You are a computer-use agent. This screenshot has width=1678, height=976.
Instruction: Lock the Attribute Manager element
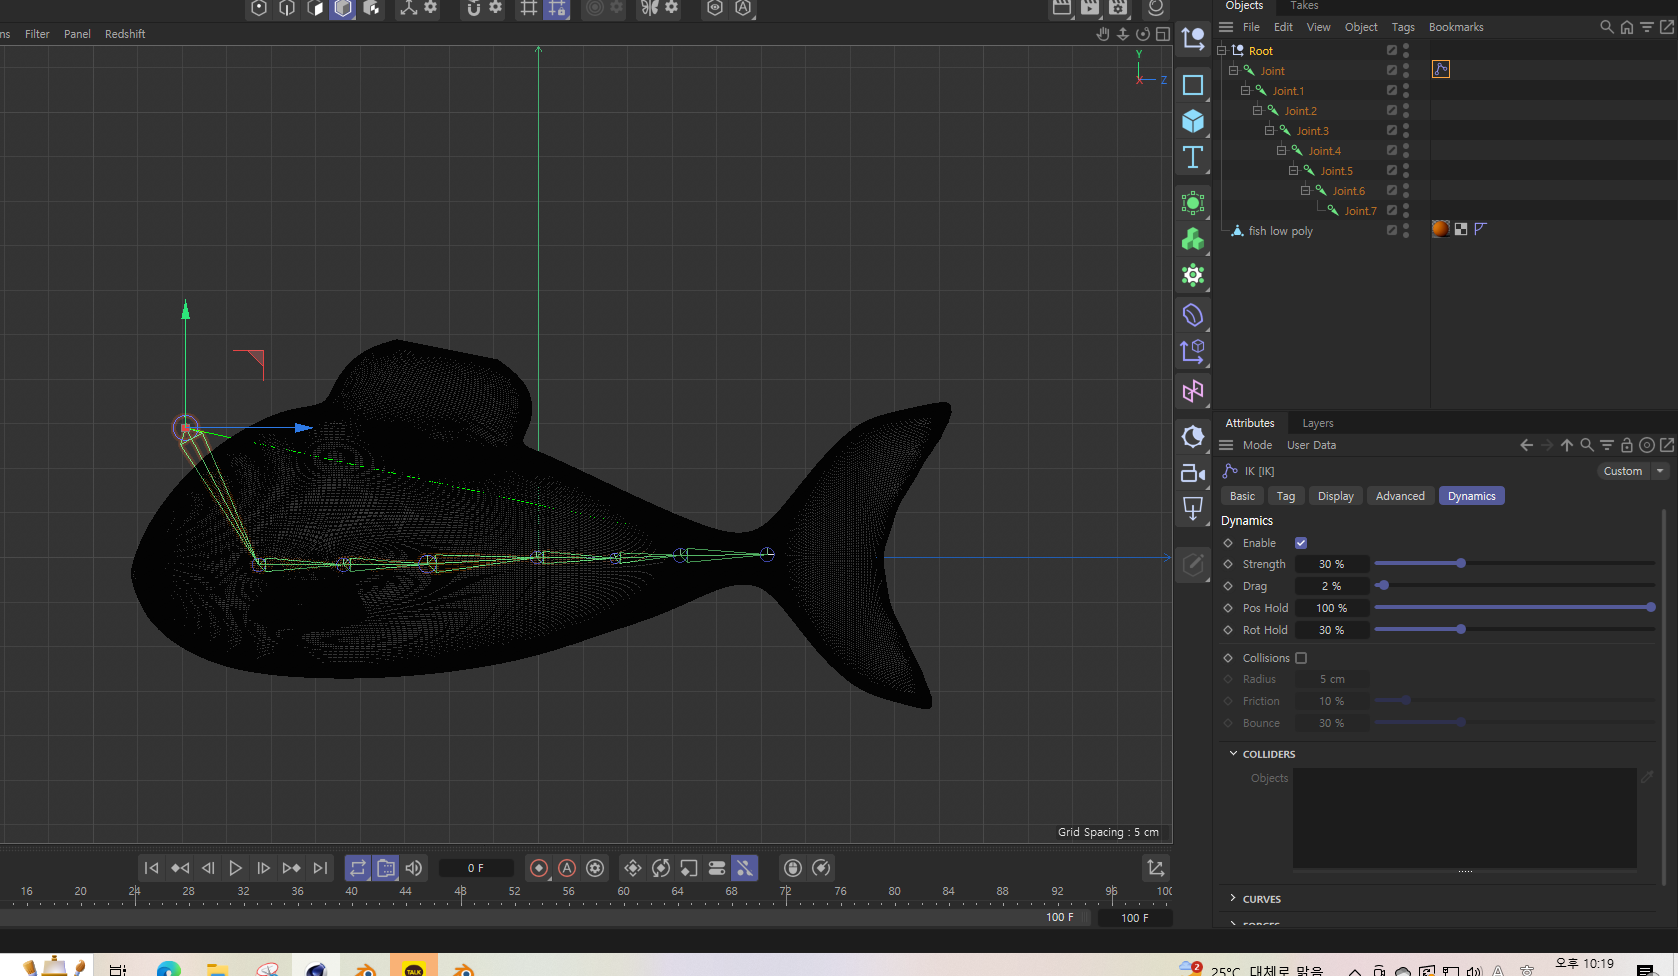1627,445
